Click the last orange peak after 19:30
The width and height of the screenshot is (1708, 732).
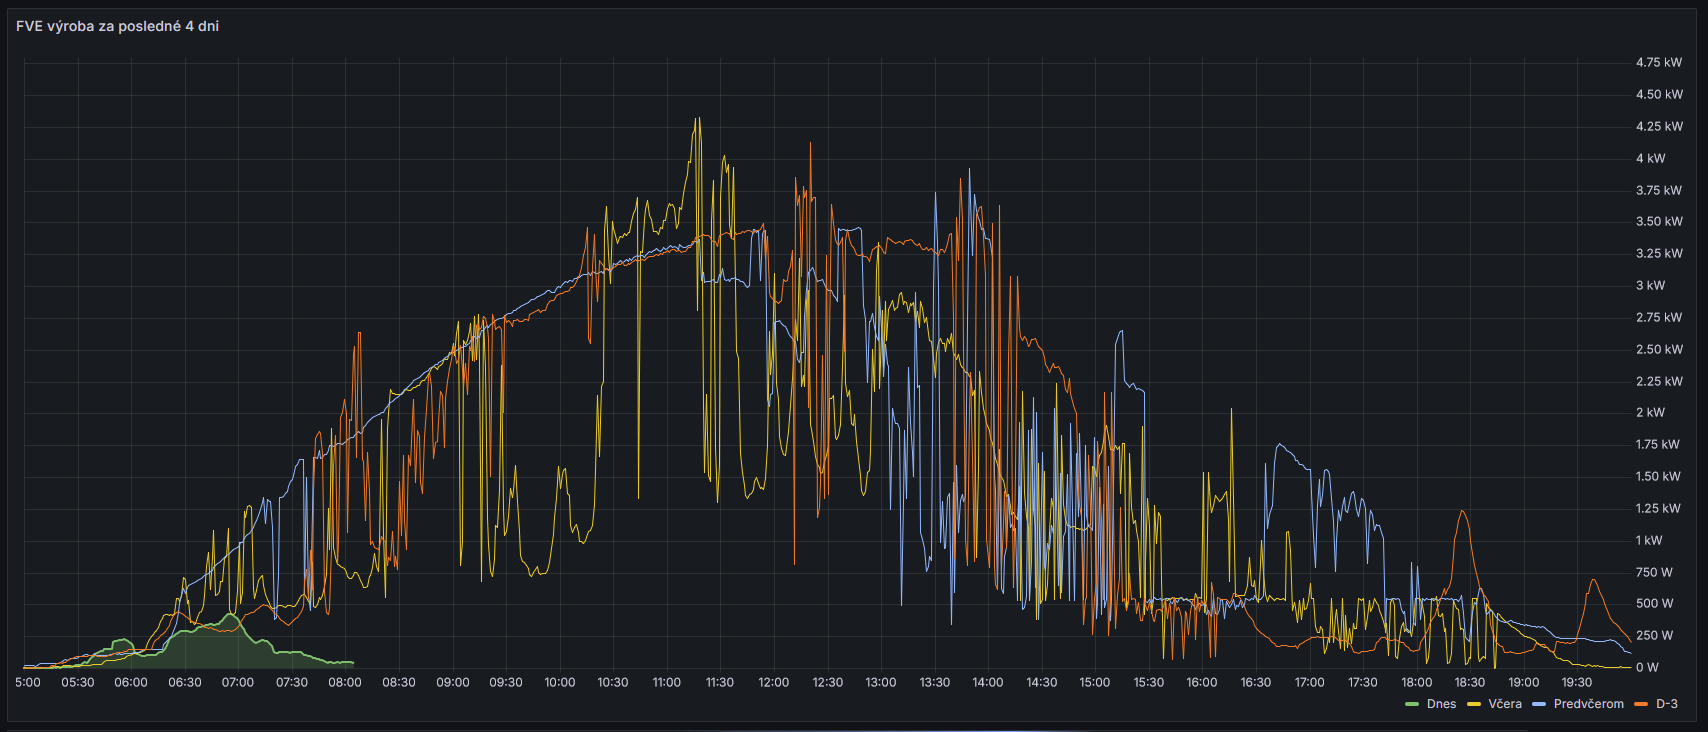coord(1594,580)
